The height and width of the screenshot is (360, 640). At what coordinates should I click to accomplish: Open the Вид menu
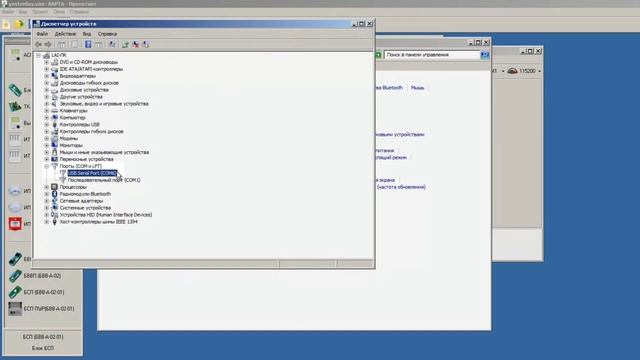[87, 34]
